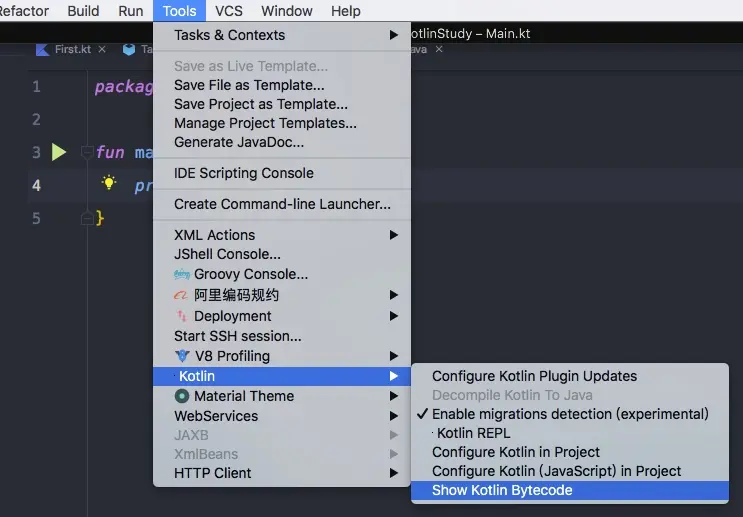
Task: Open the Refactor menu
Action: click(24, 10)
